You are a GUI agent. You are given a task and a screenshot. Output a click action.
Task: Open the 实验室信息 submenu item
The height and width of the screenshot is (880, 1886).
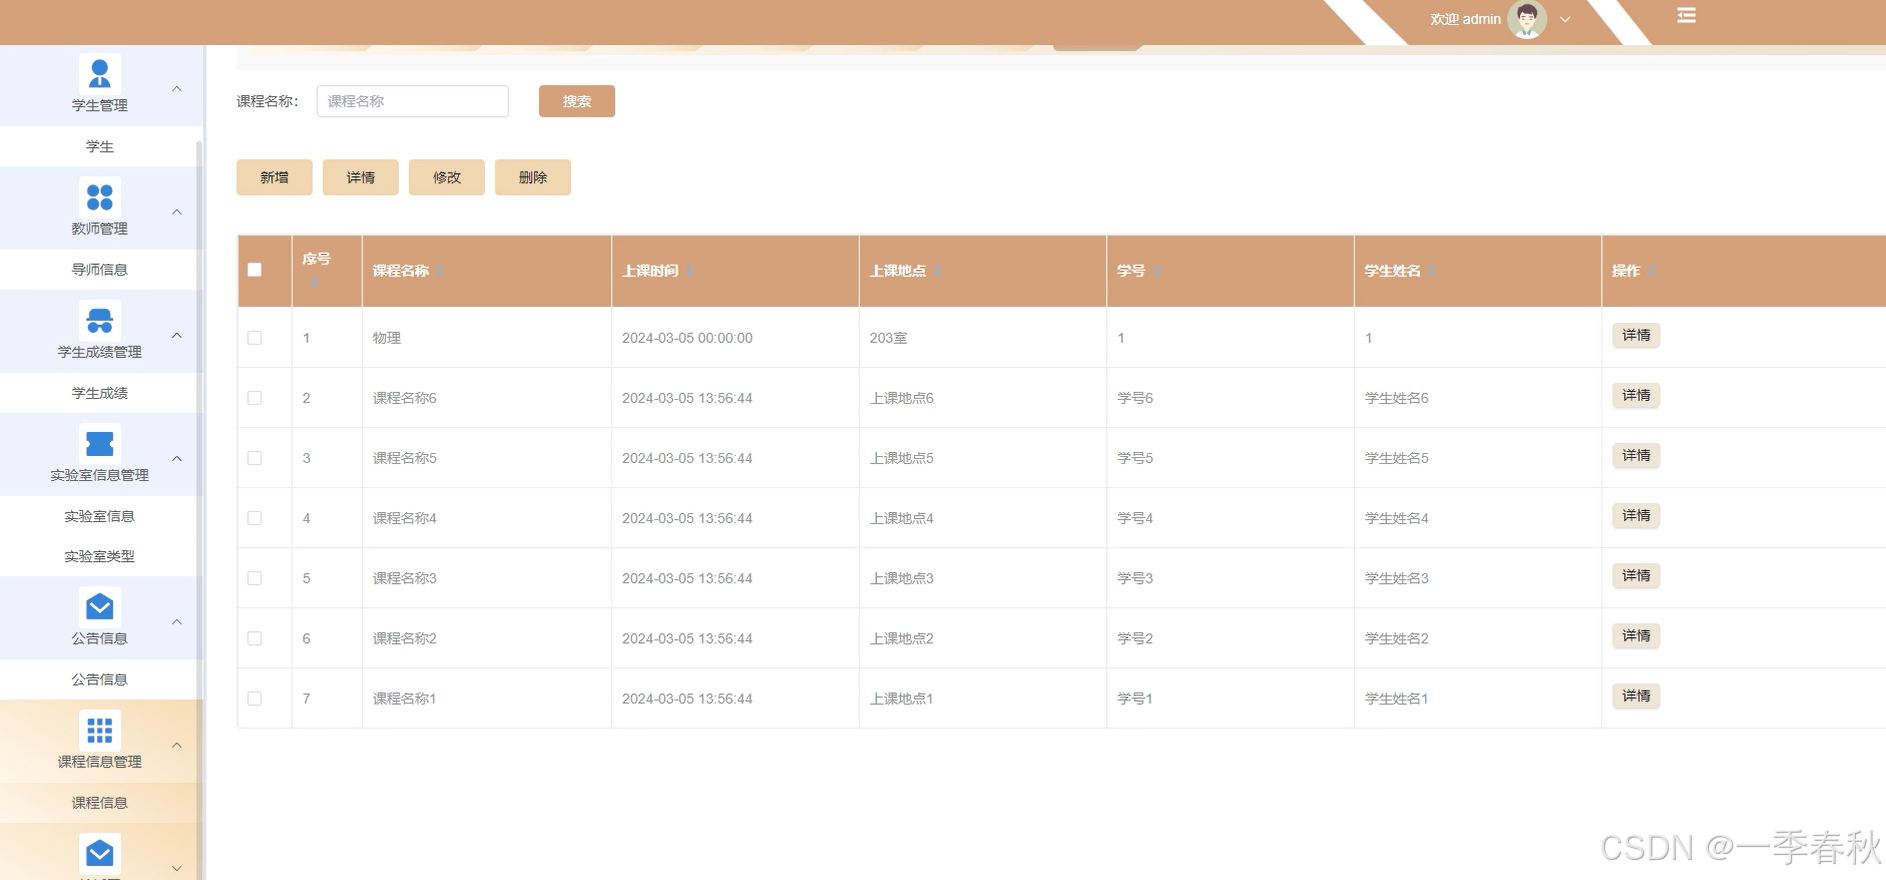pyautogui.click(x=100, y=516)
